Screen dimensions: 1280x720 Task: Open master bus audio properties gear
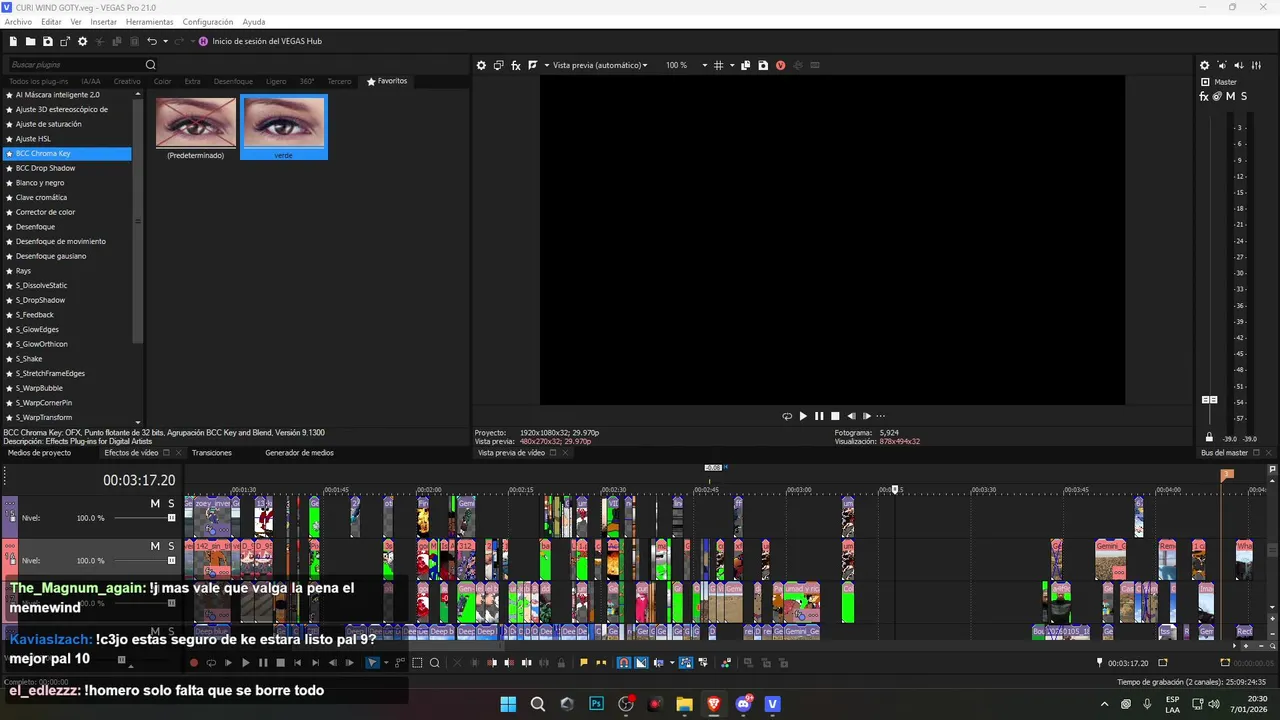click(1205, 65)
